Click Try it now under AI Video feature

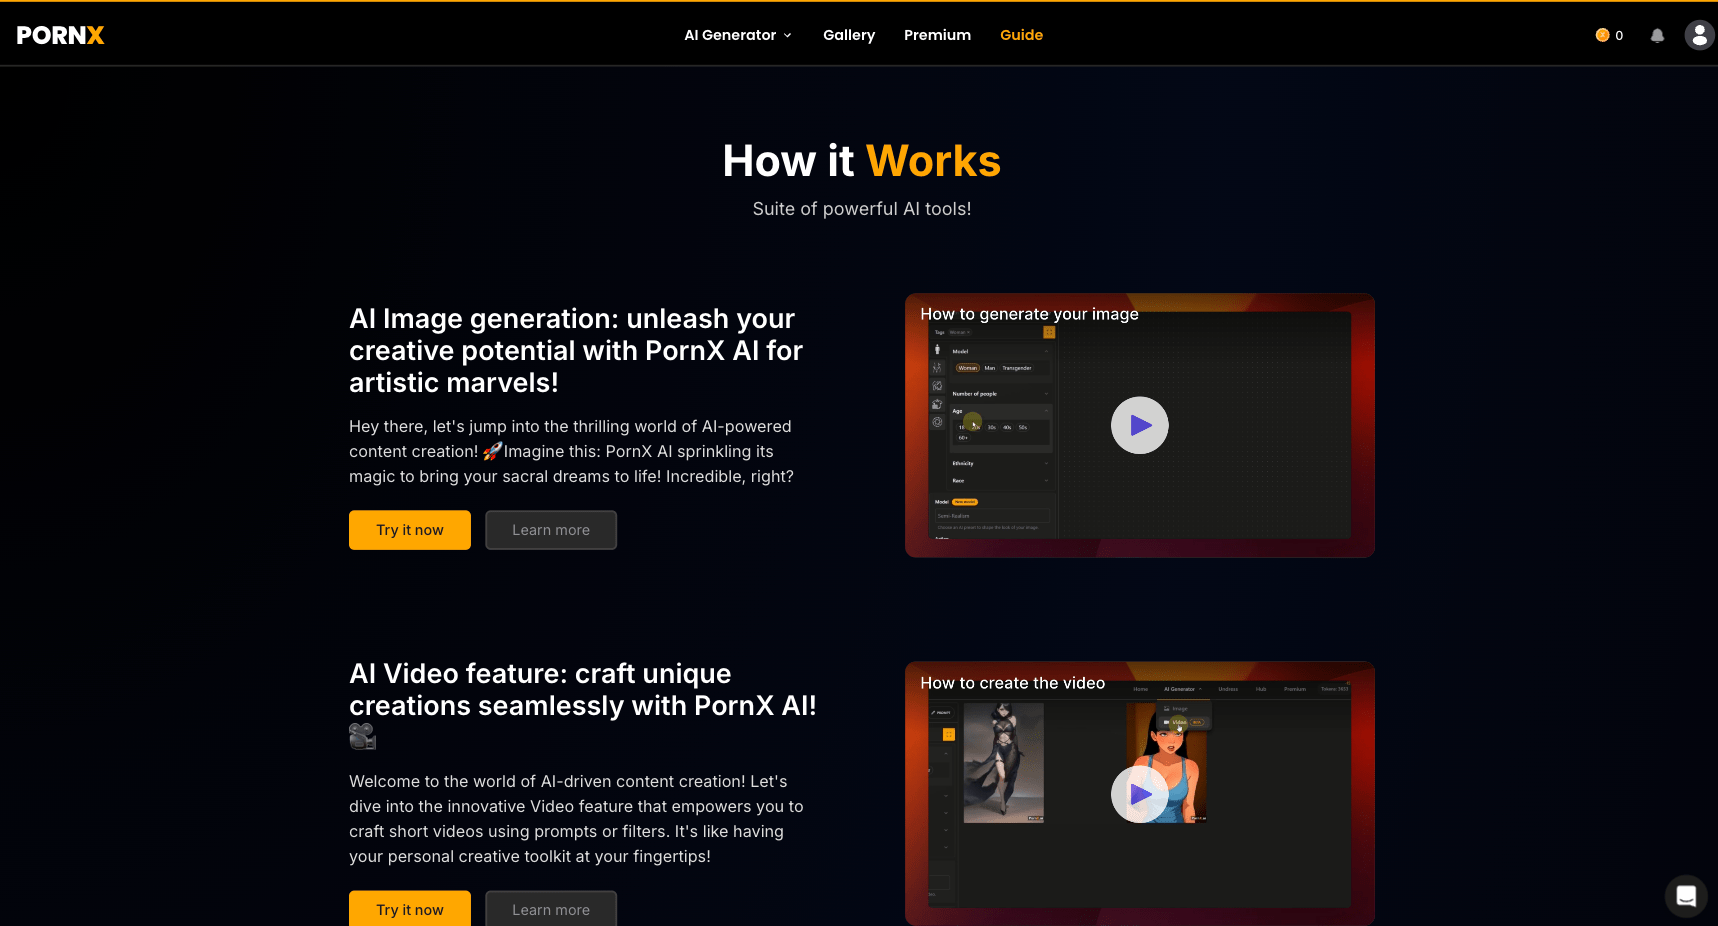[x=410, y=909]
